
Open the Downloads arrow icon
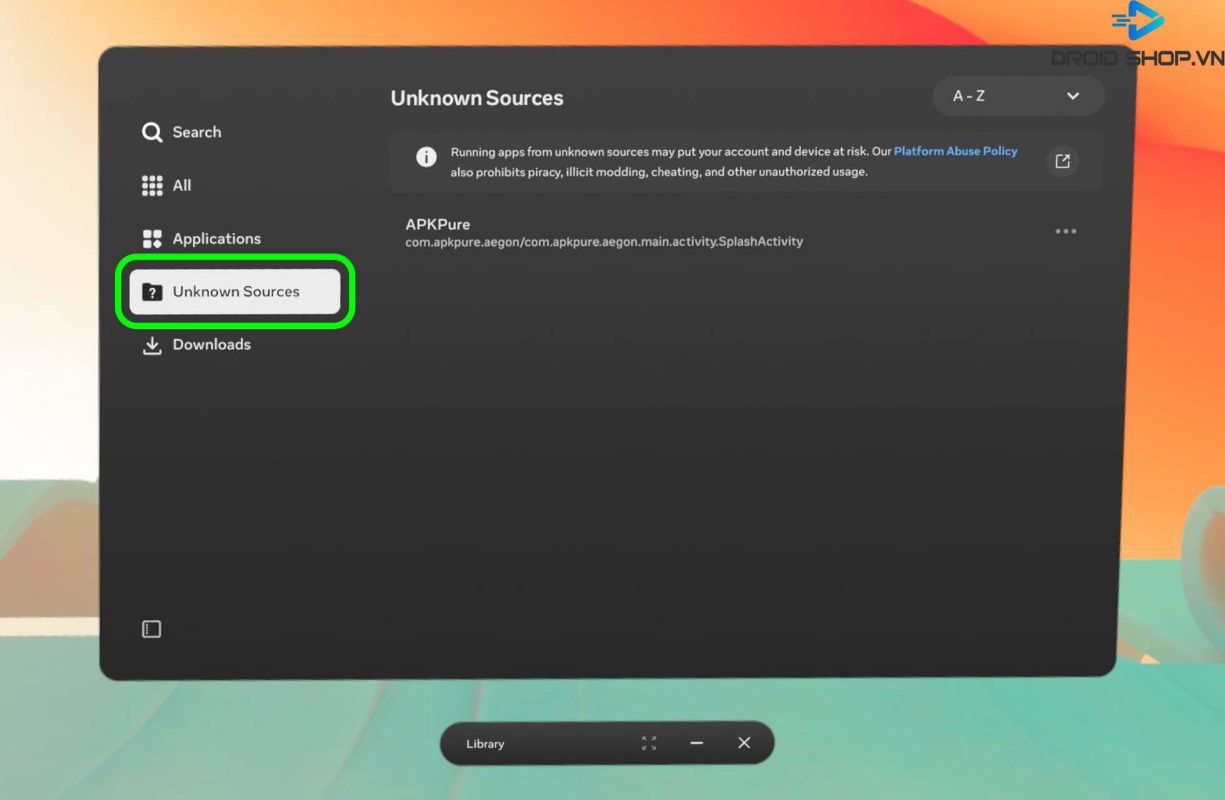(x=152, y=345)
